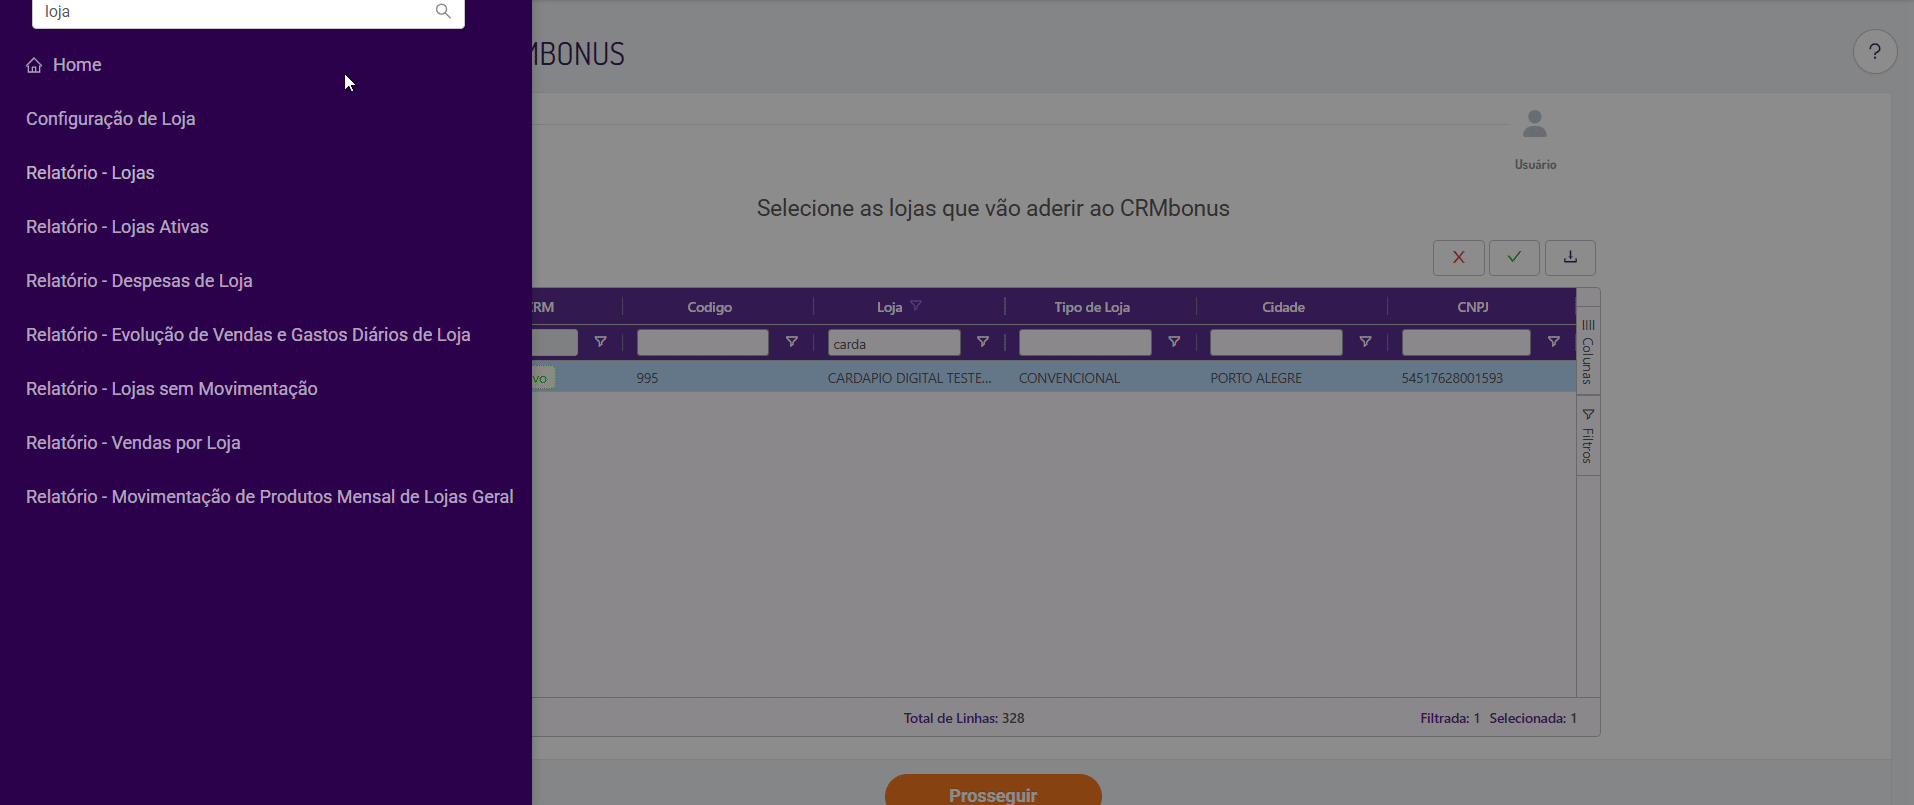Sort by the CNPJ column header
Image resolution: width=1914 pixels, height=805 pixels.
[1473, 307]
